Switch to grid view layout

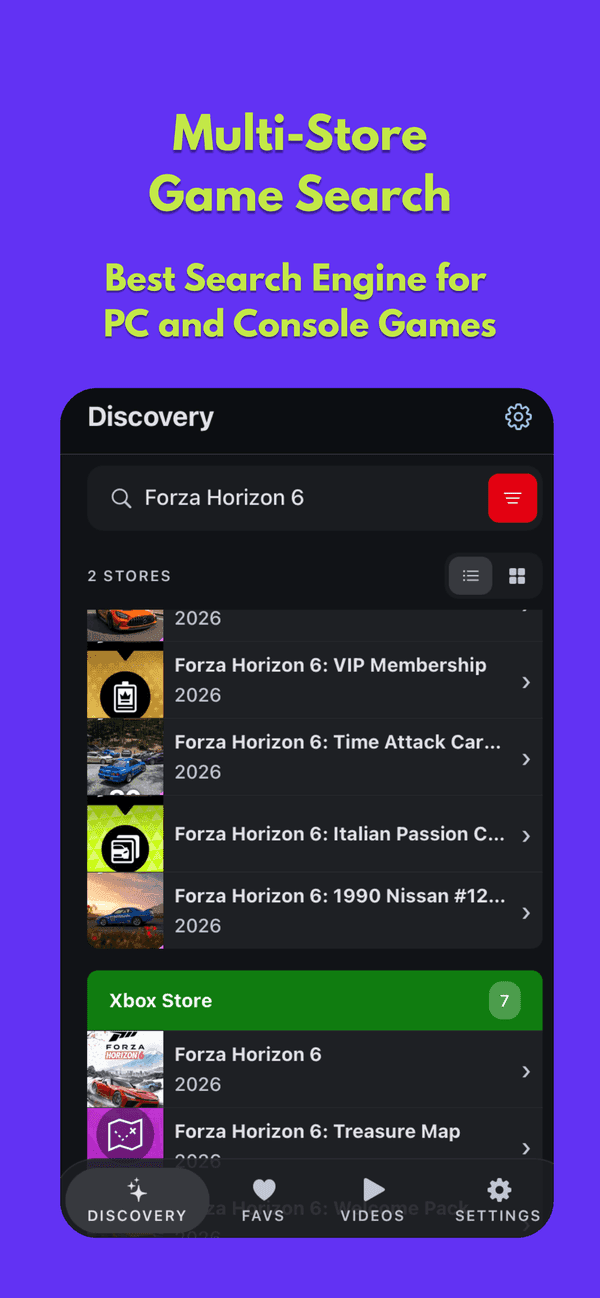pyautogui.click(x=517, y=576)
